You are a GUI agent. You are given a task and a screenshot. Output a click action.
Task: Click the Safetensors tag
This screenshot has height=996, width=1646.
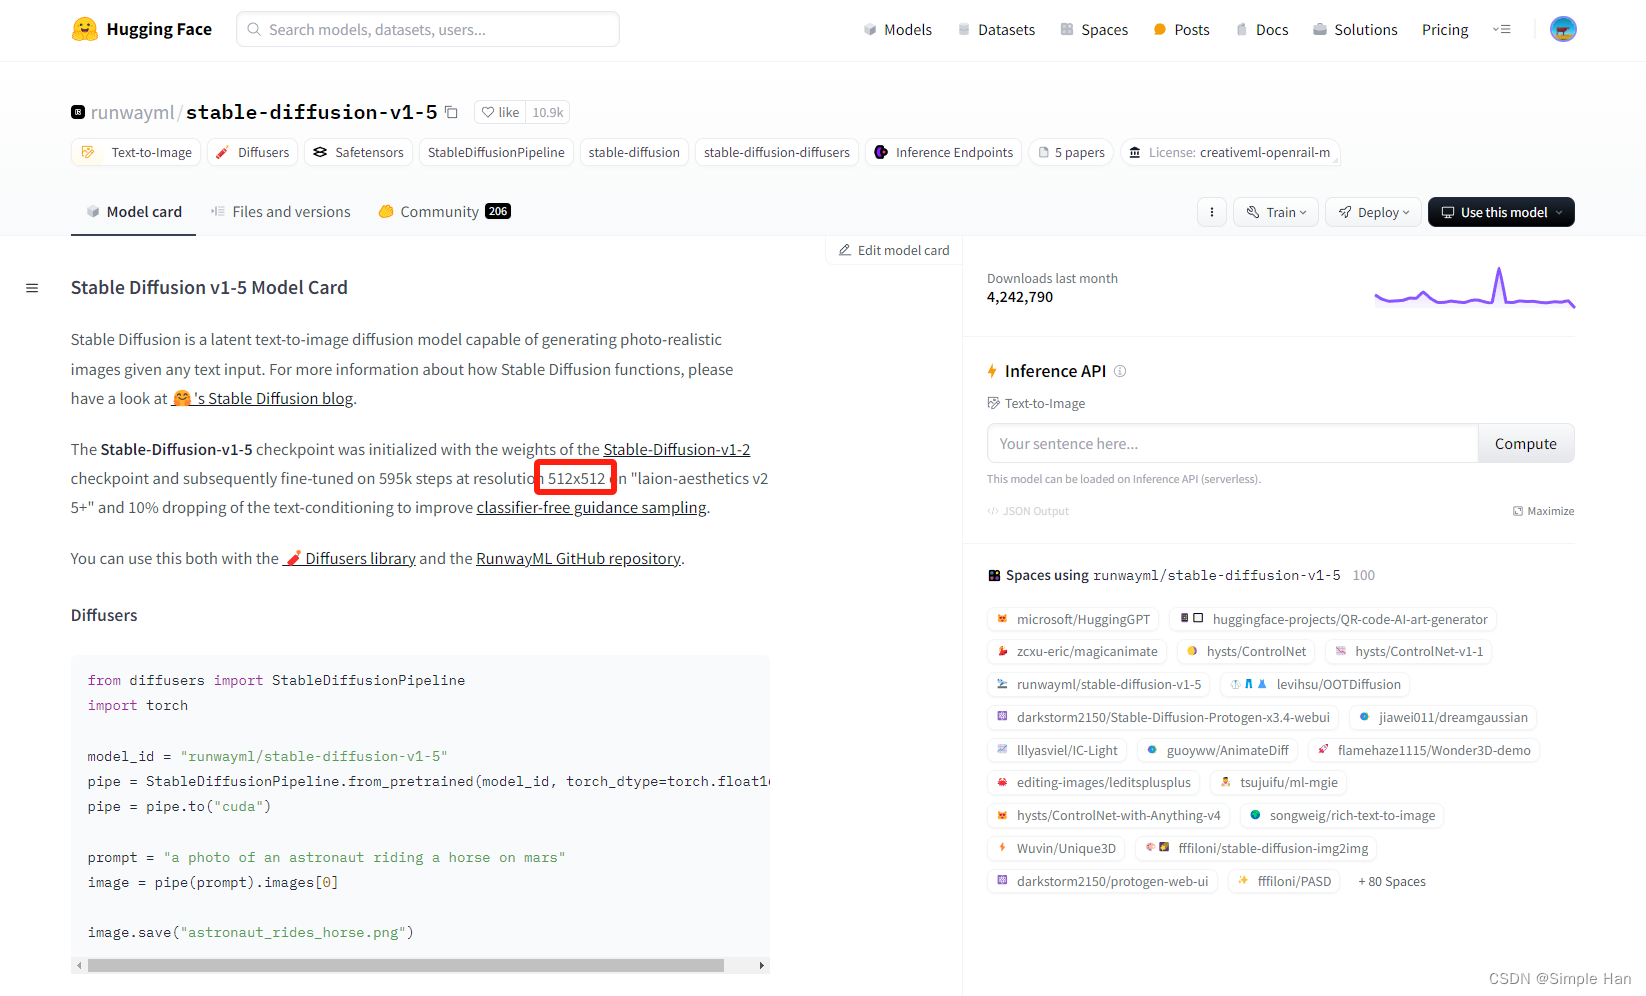tap(358, 152)
